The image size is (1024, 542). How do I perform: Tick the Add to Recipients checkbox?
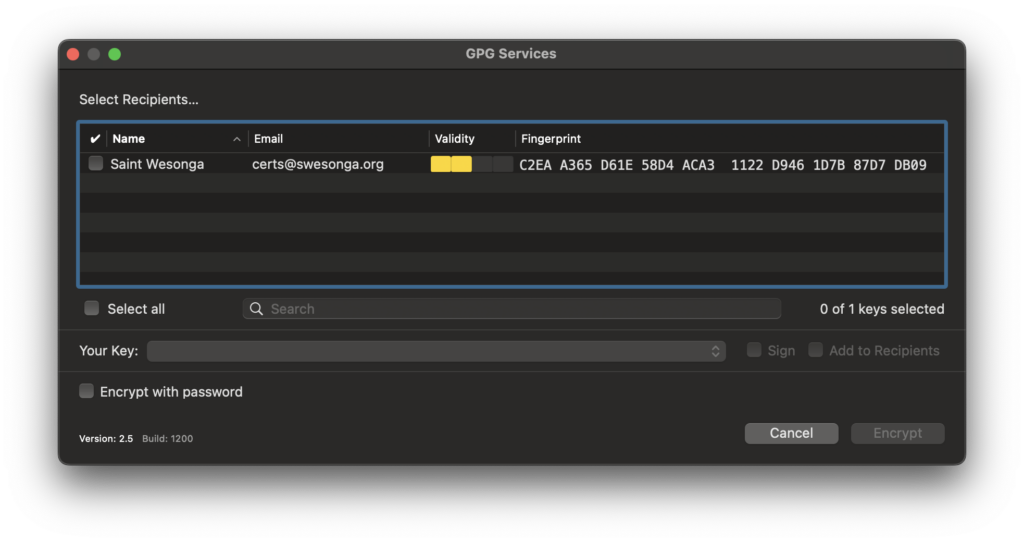tap(816, 351)
